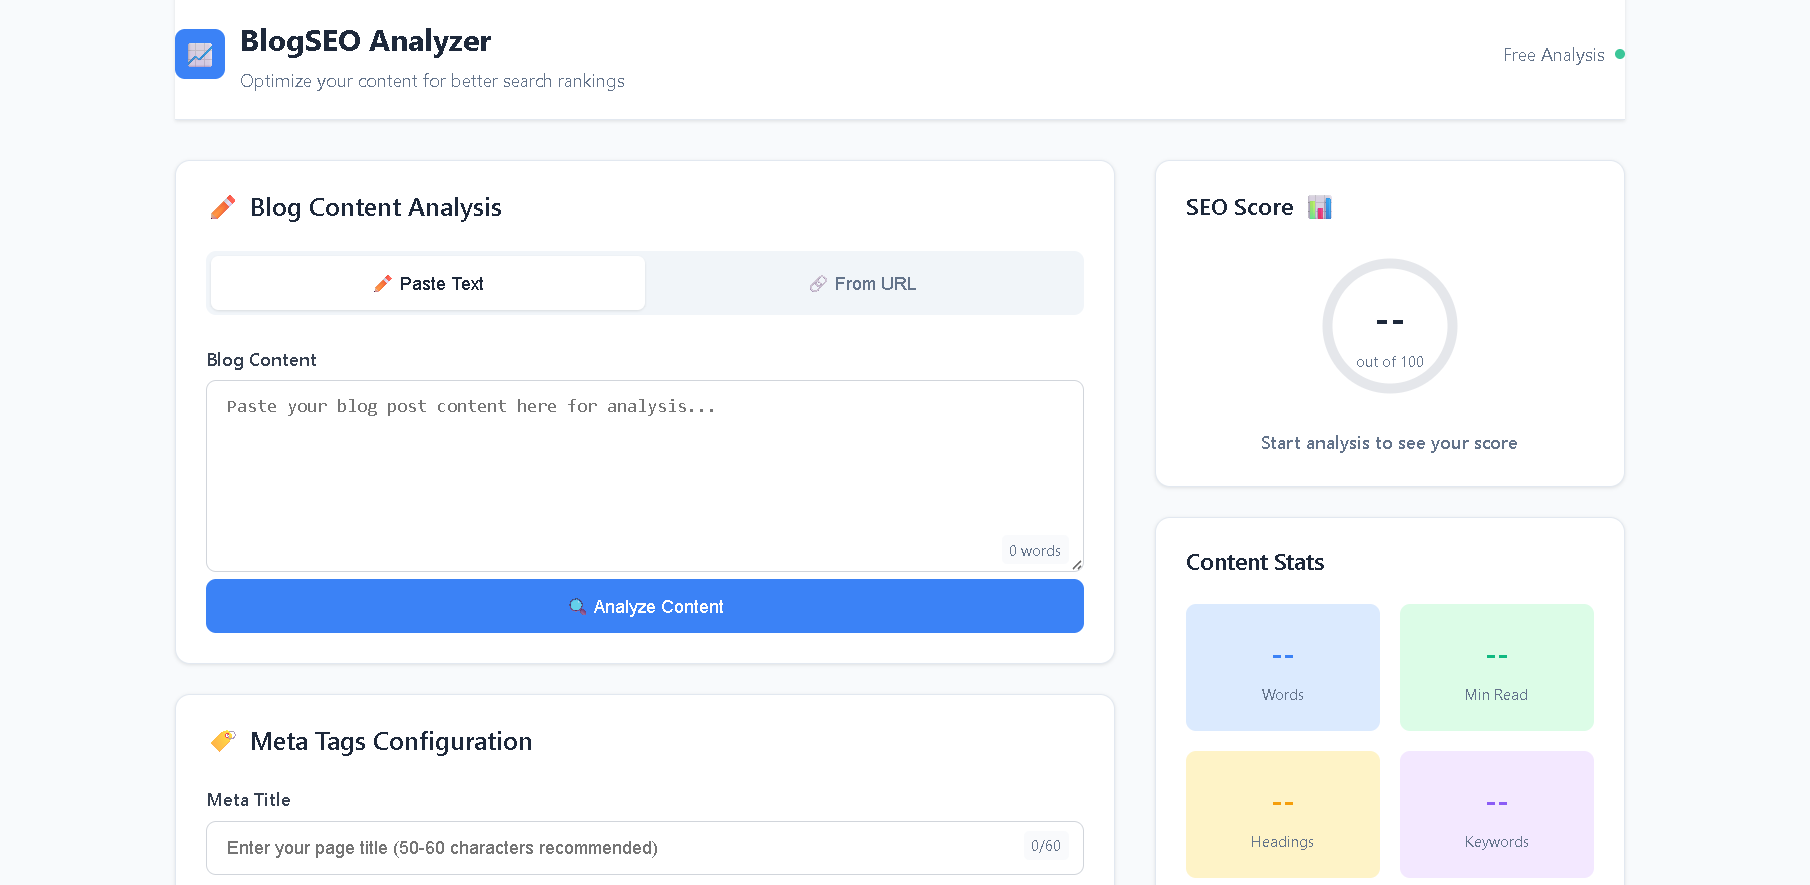Viewport: 1810px width, 885px height.
Task: Click the pencil icon beside Blog Content Analysis
Action: tap(223, 207)
